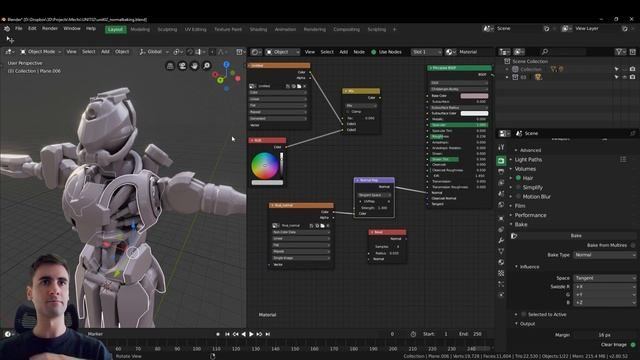Toggle render camera icon for Collection row
Image resolution: width=640 pixels, height=360 pixels.
coord(632,69)
